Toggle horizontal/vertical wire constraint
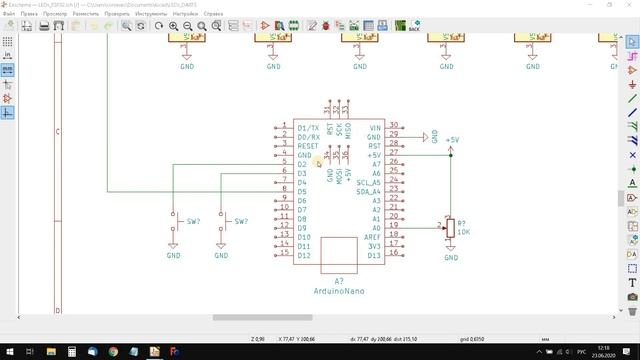This screenshot has width=640, height=360. coord(7,113)
